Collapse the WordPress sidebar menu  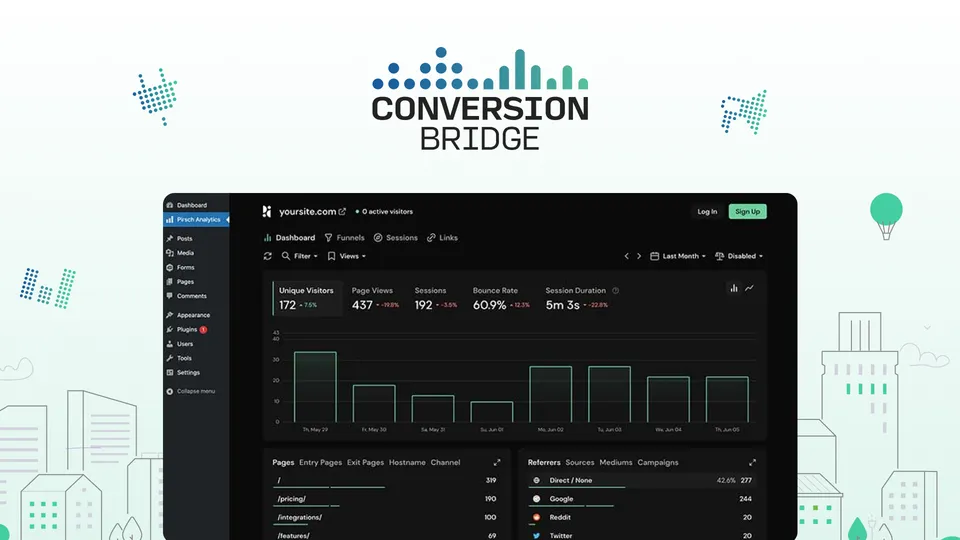pyautogui.click(x=196, y=391)
